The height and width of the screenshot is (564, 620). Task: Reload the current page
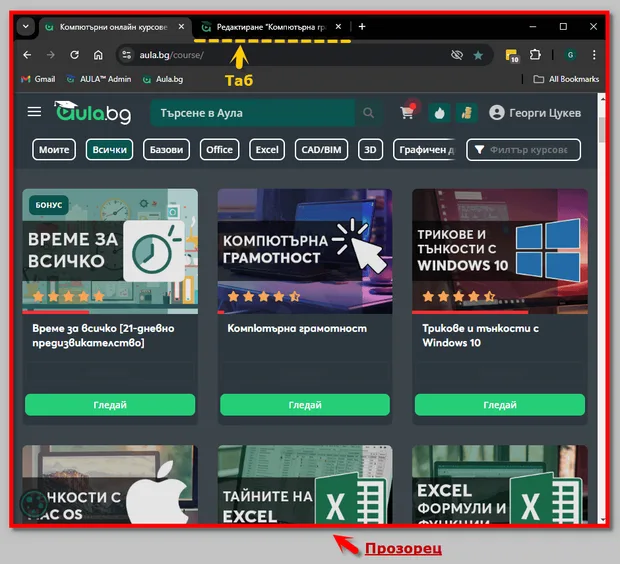74,55
